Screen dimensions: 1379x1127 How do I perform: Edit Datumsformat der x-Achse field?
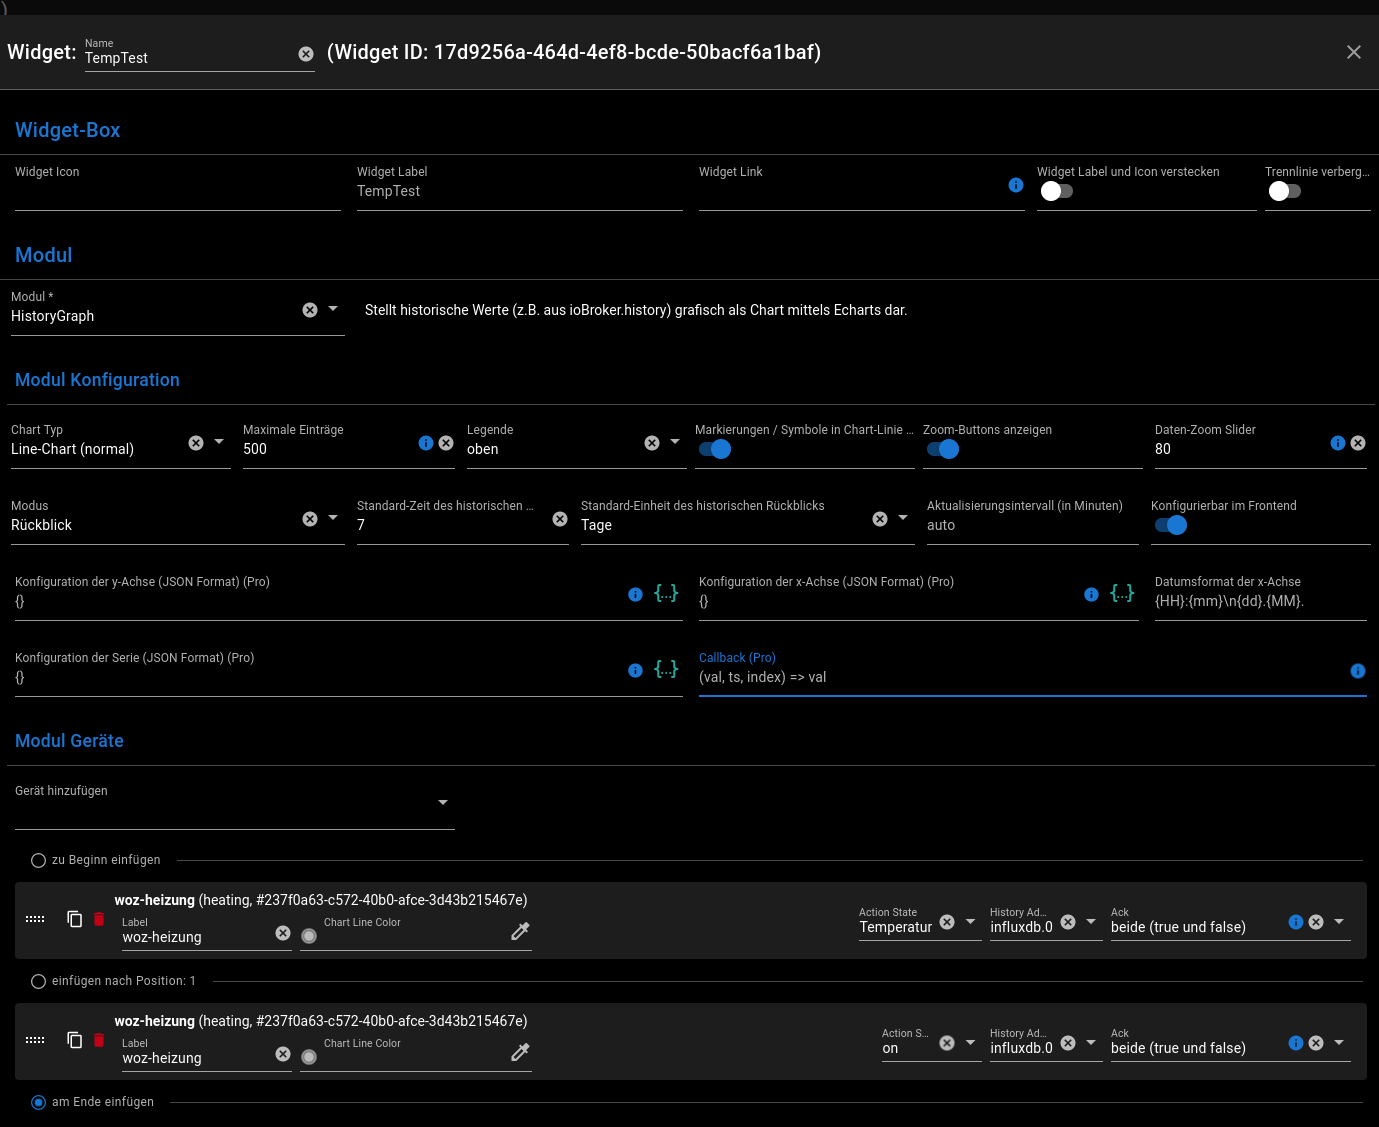(x=1261, y=601)
